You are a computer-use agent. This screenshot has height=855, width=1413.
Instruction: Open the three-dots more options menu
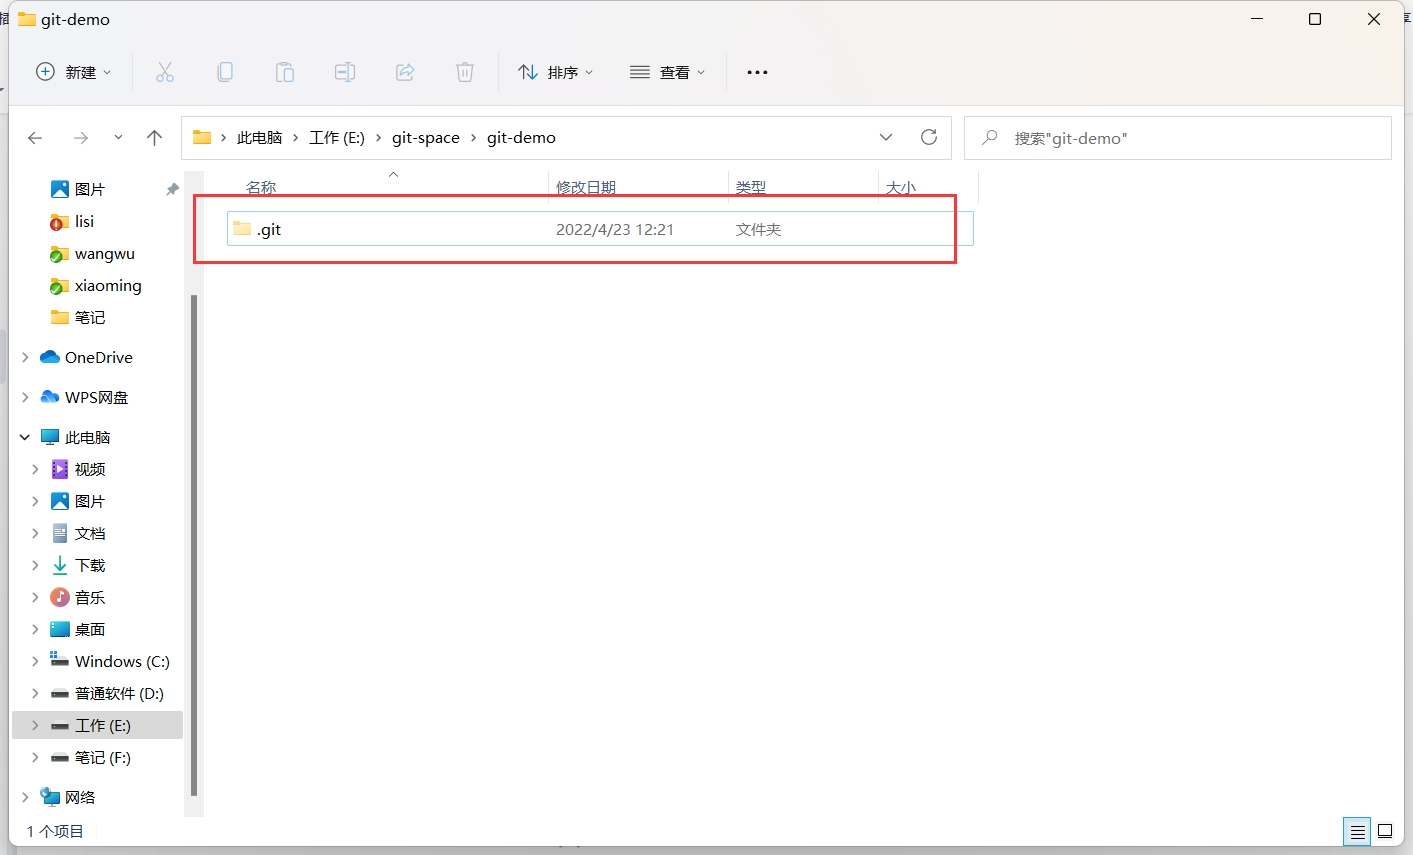(757, 72)
